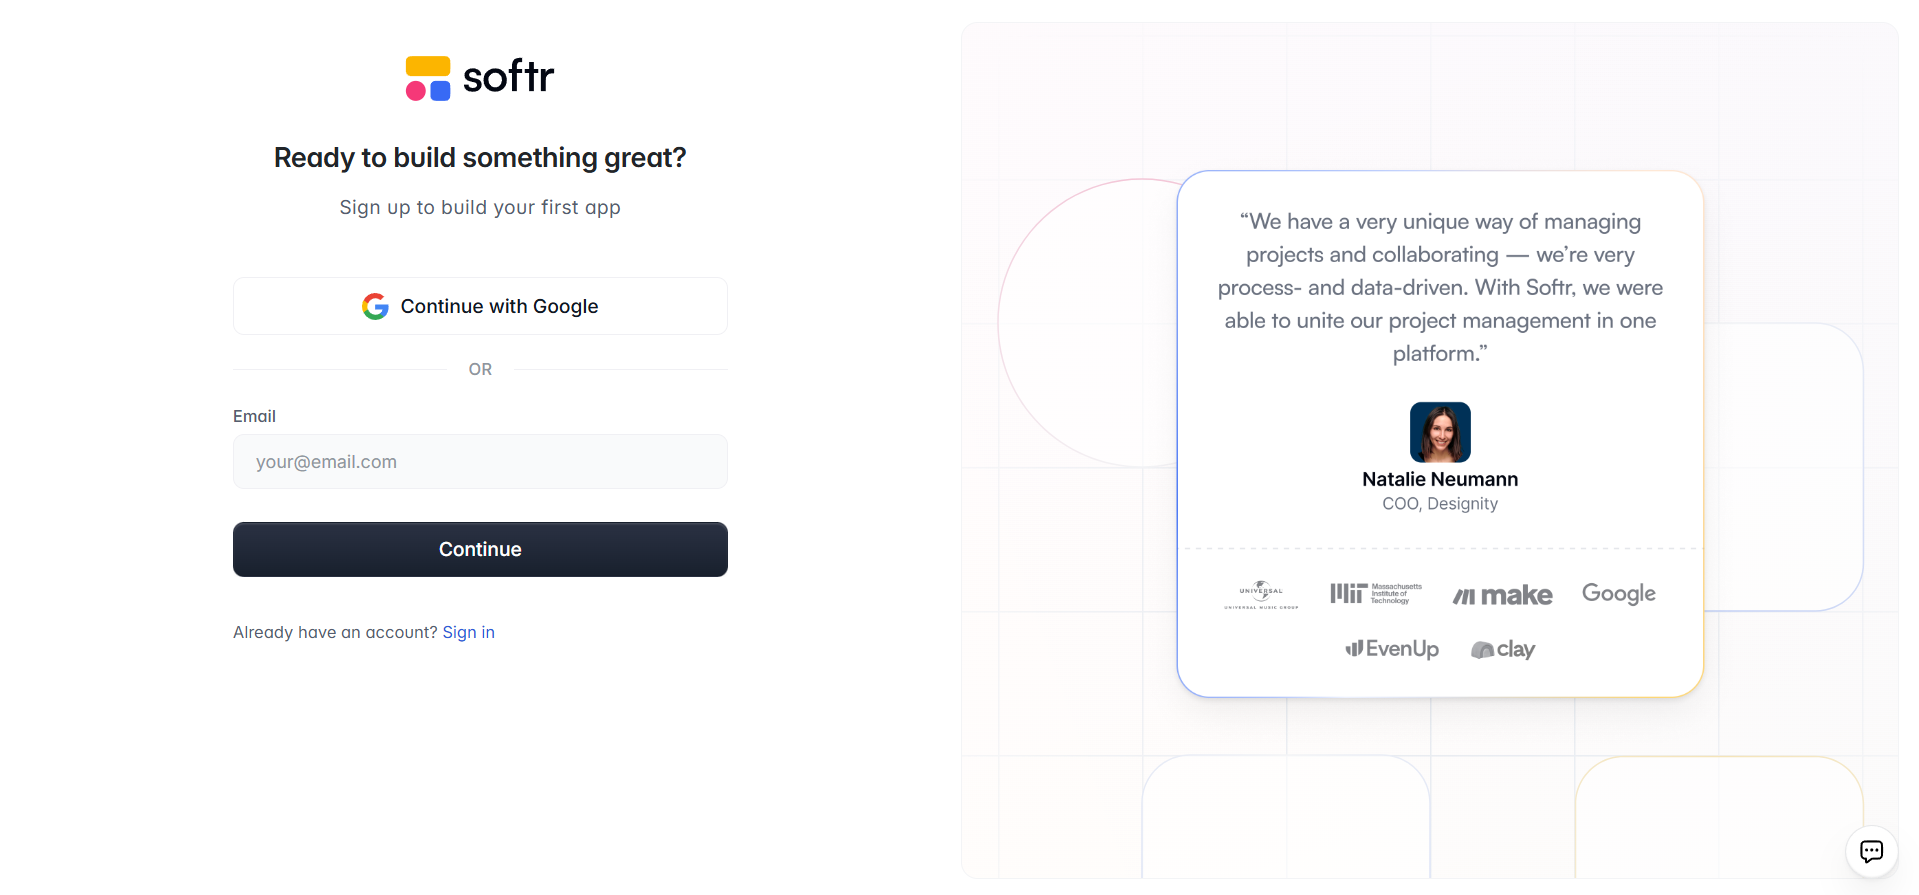Click the Softr wordmark text
This screenshot has height=895, width=1919.
click(508, 77)
